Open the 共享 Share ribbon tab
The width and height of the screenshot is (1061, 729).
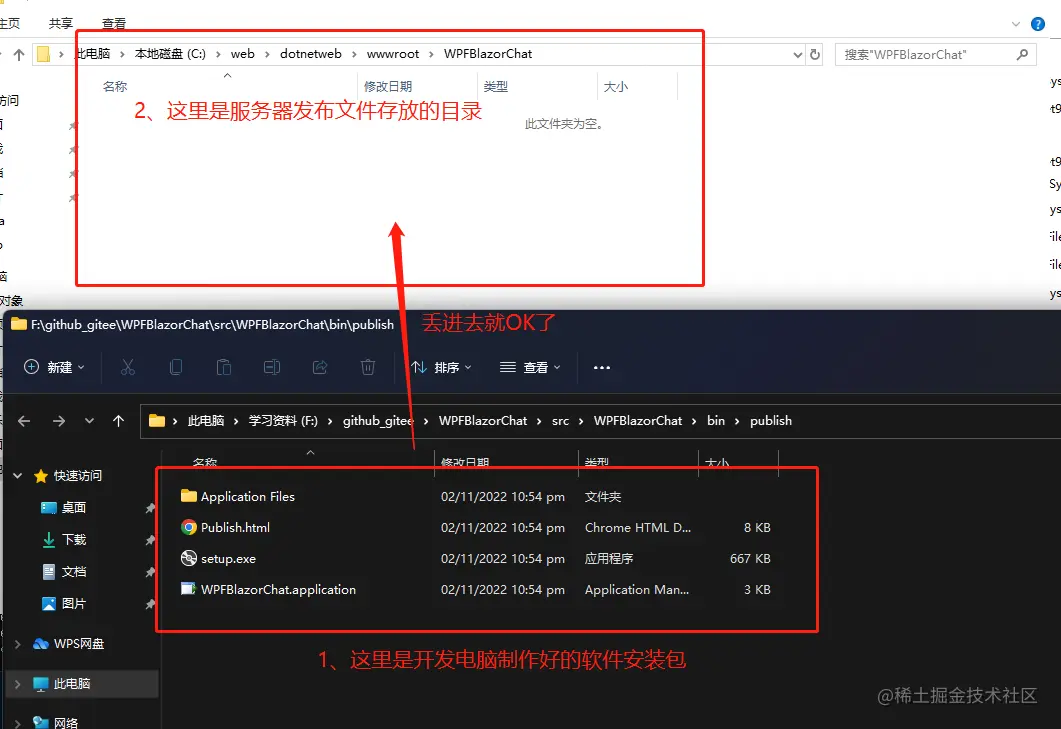[61, 24]
